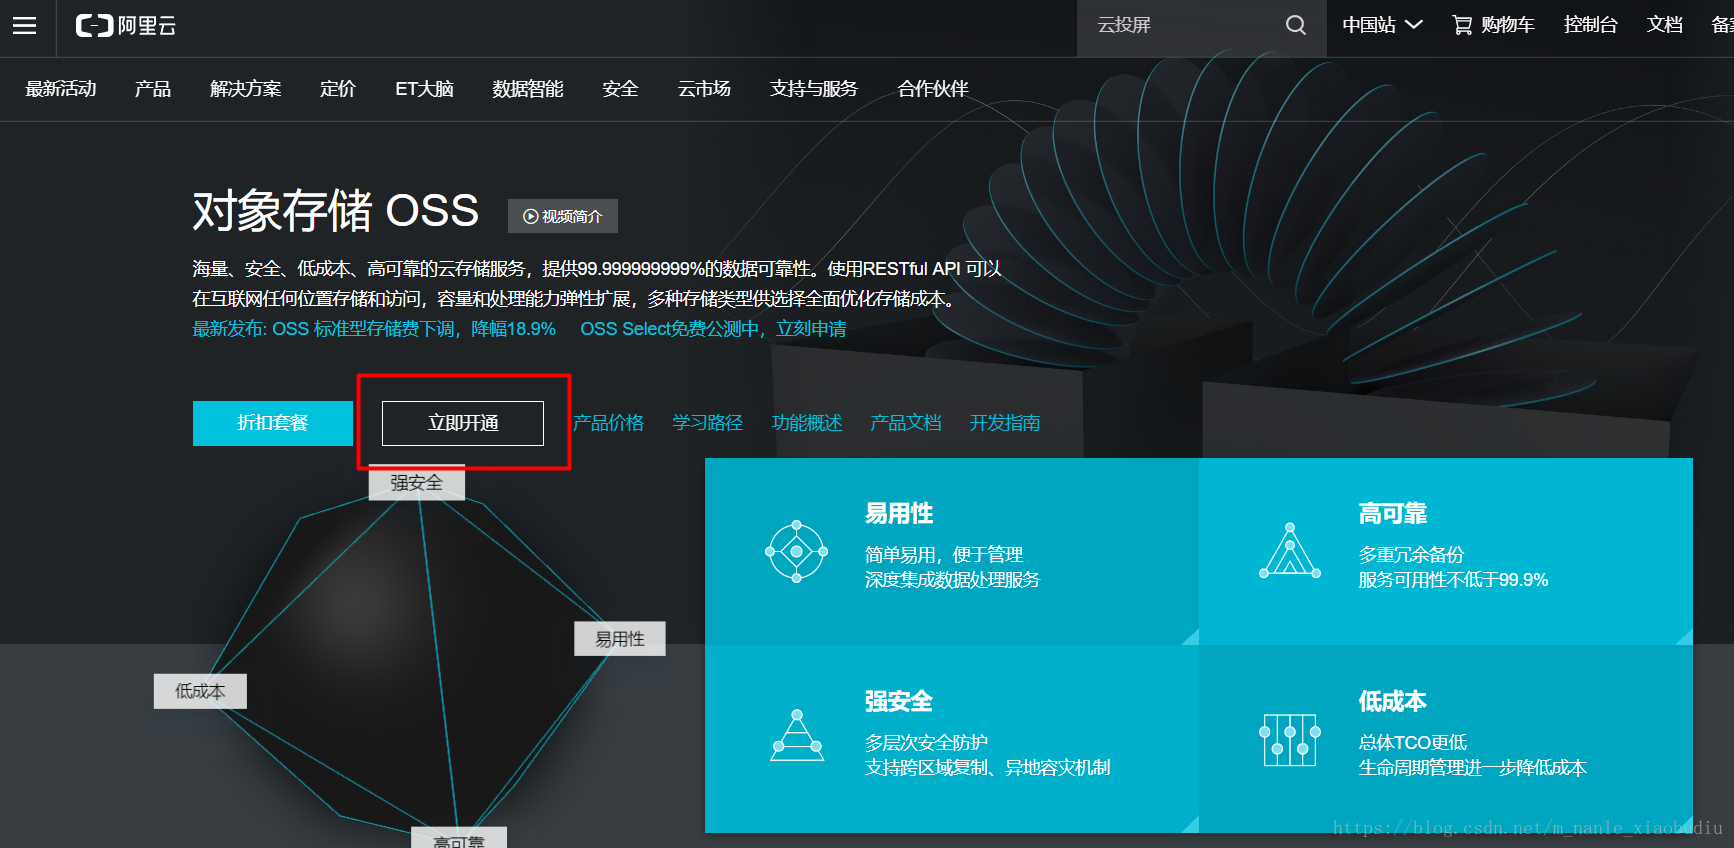Click the strong-security triangle icon

pyautogui.click(x=797, y=736)
